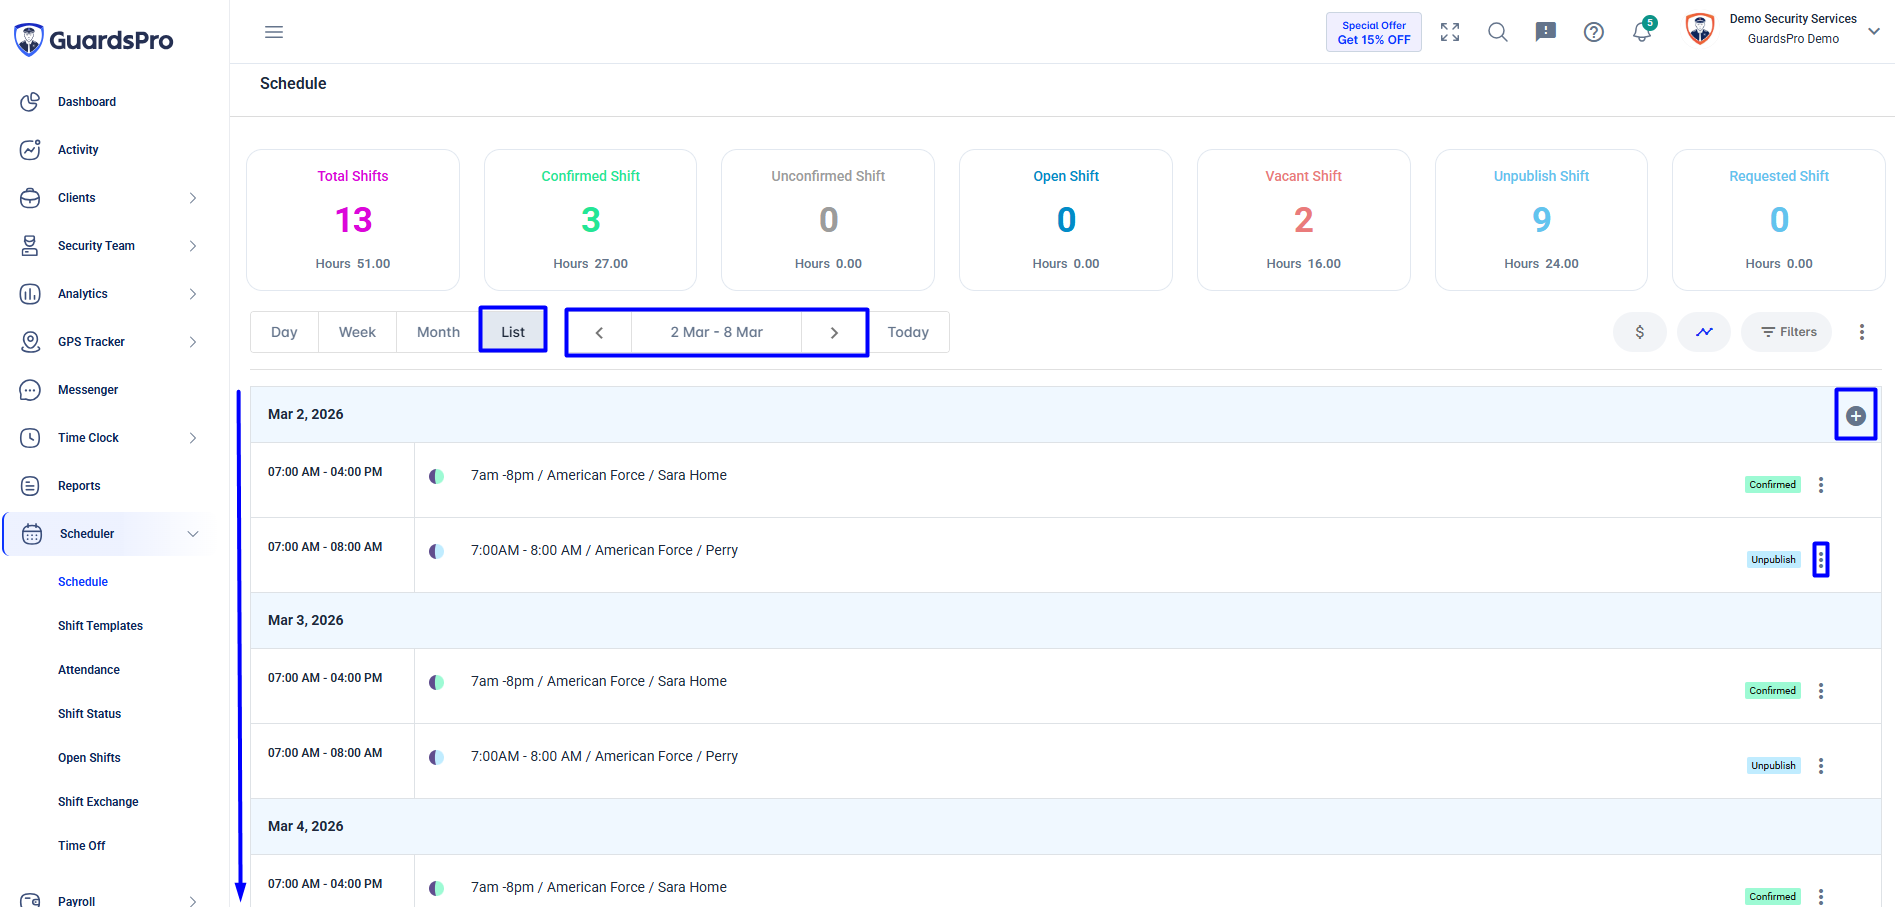Switch to Day view
1895x907 pixels.
[284, 332]
